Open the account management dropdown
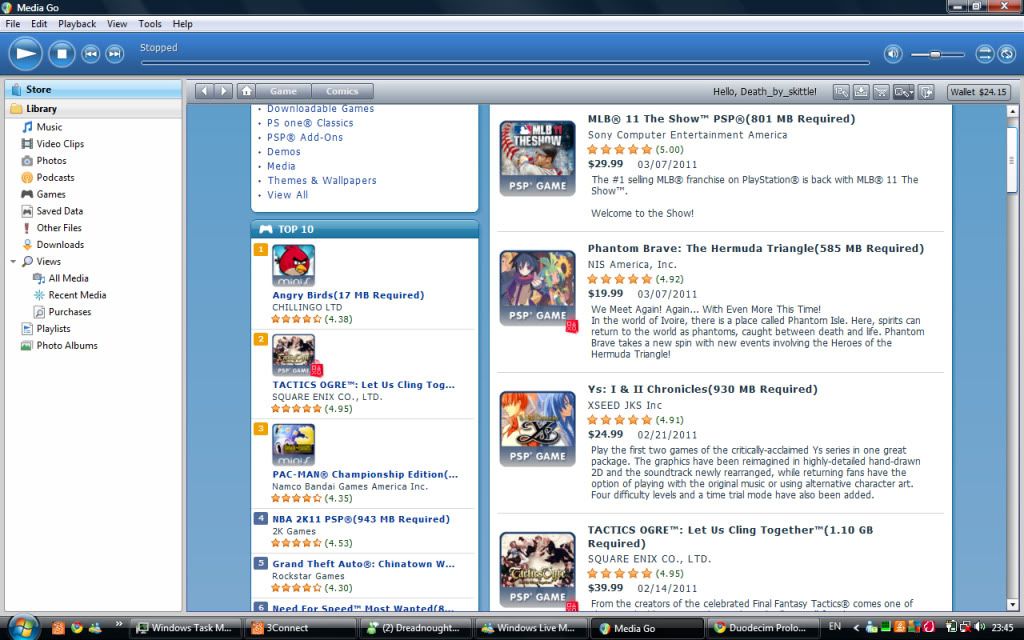Image resolution: width=1024 pixels, height=640 pixels. pos(904,92)
